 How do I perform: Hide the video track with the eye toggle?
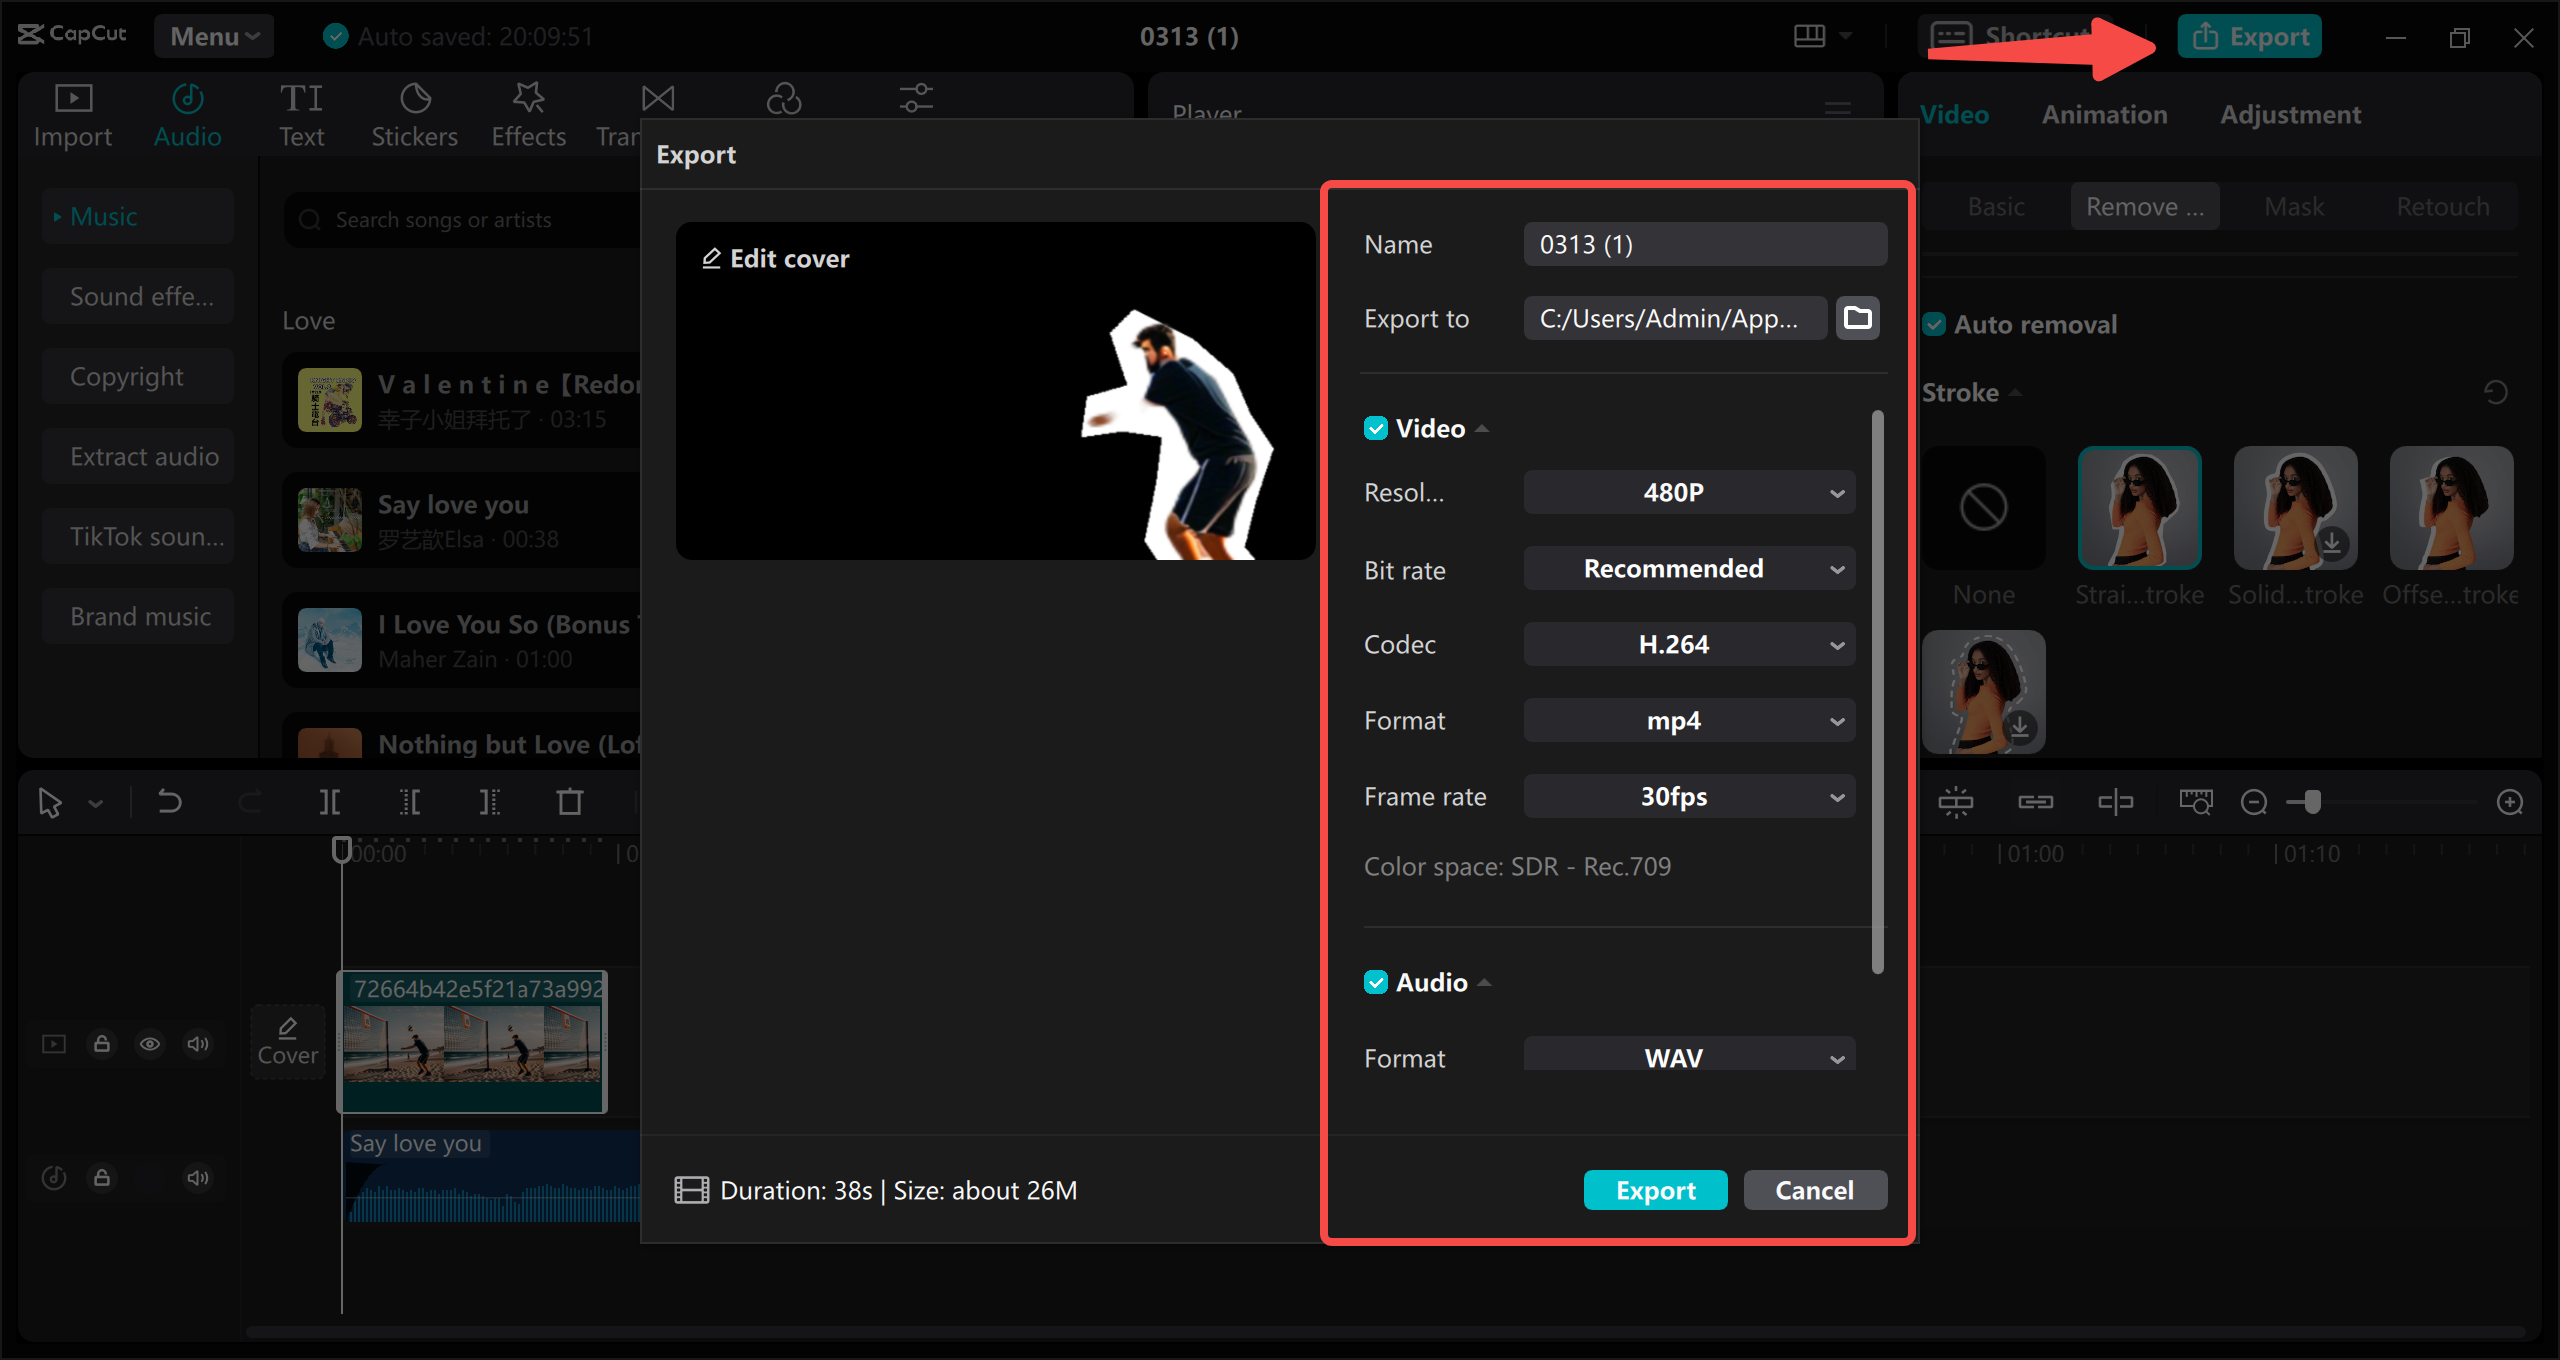150,1043
